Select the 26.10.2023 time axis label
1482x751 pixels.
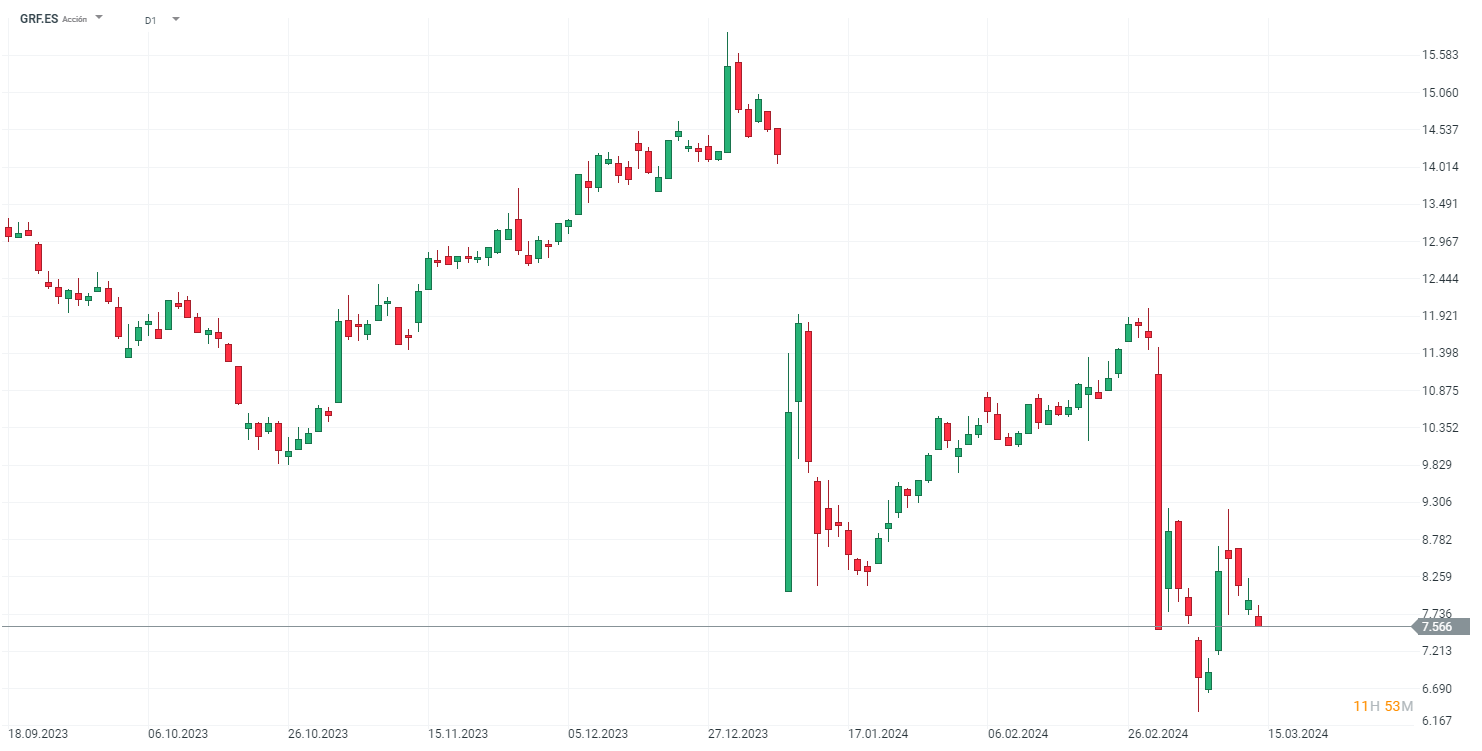click(x=318, y=733)
